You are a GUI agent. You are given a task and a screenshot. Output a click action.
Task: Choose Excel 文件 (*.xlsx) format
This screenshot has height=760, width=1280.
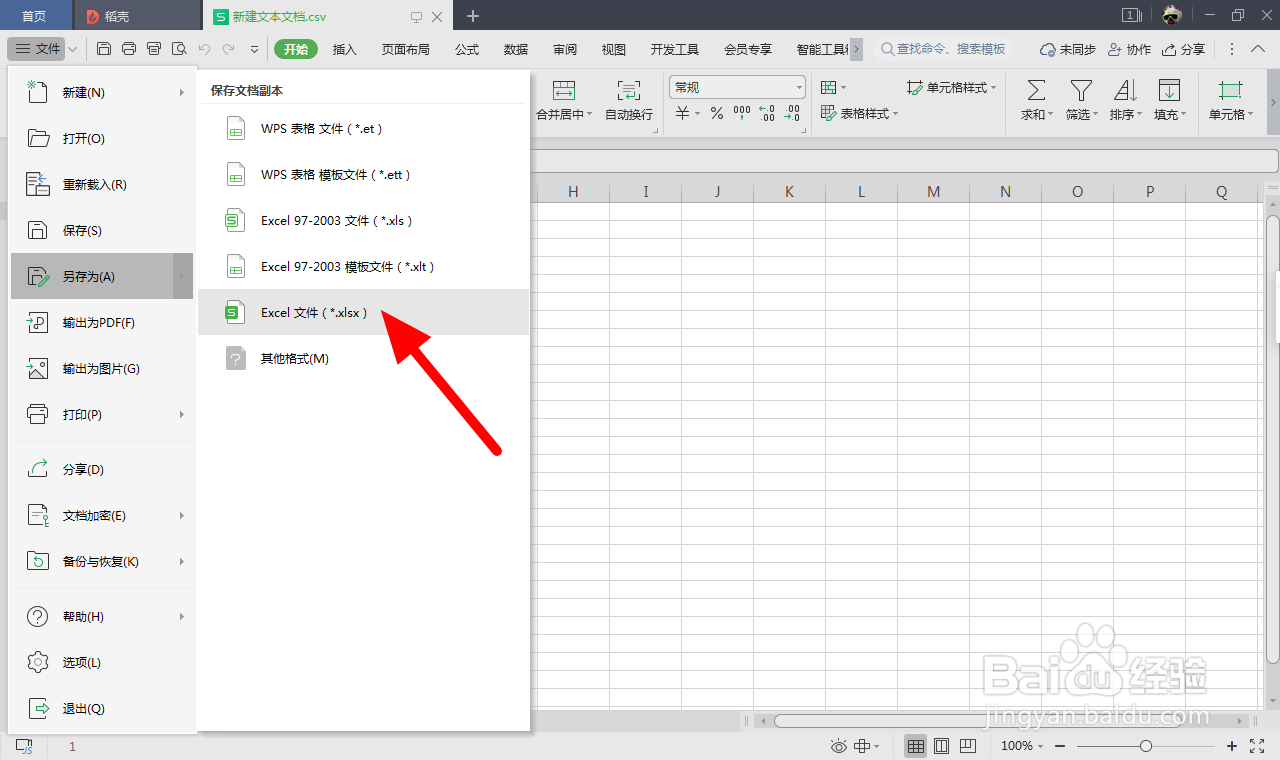point(364,313)
